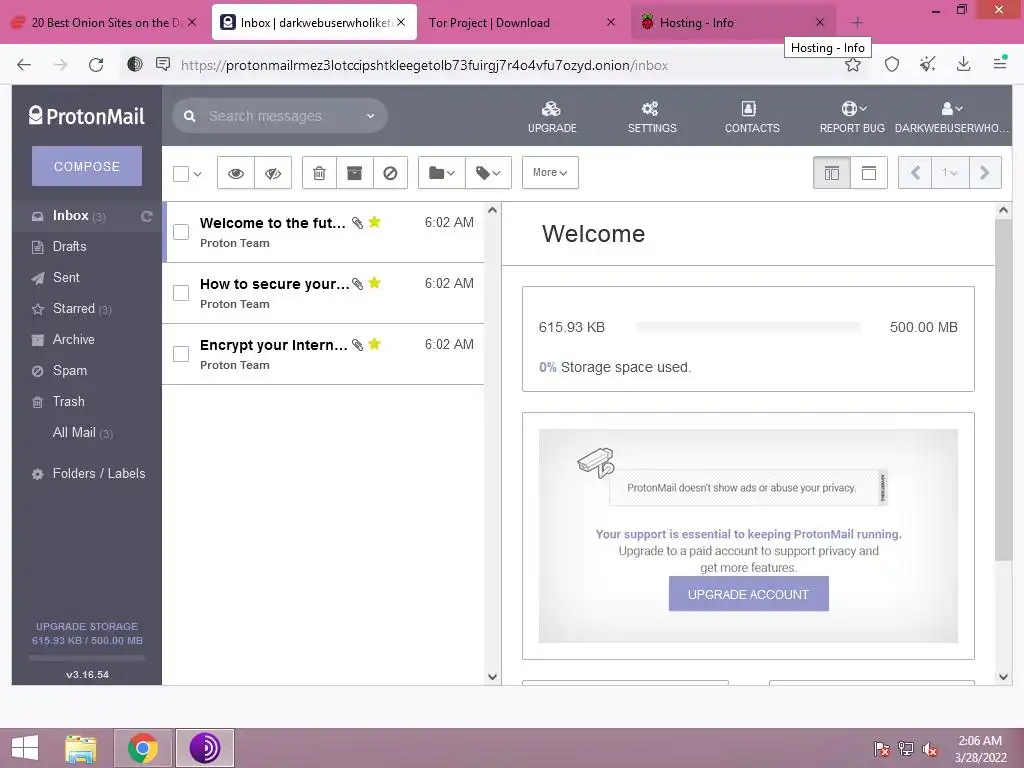The width and height of the screenshot is (1024, 768).
Task: Check the 'How to secure your...' message checkbox
Action: 181,293
